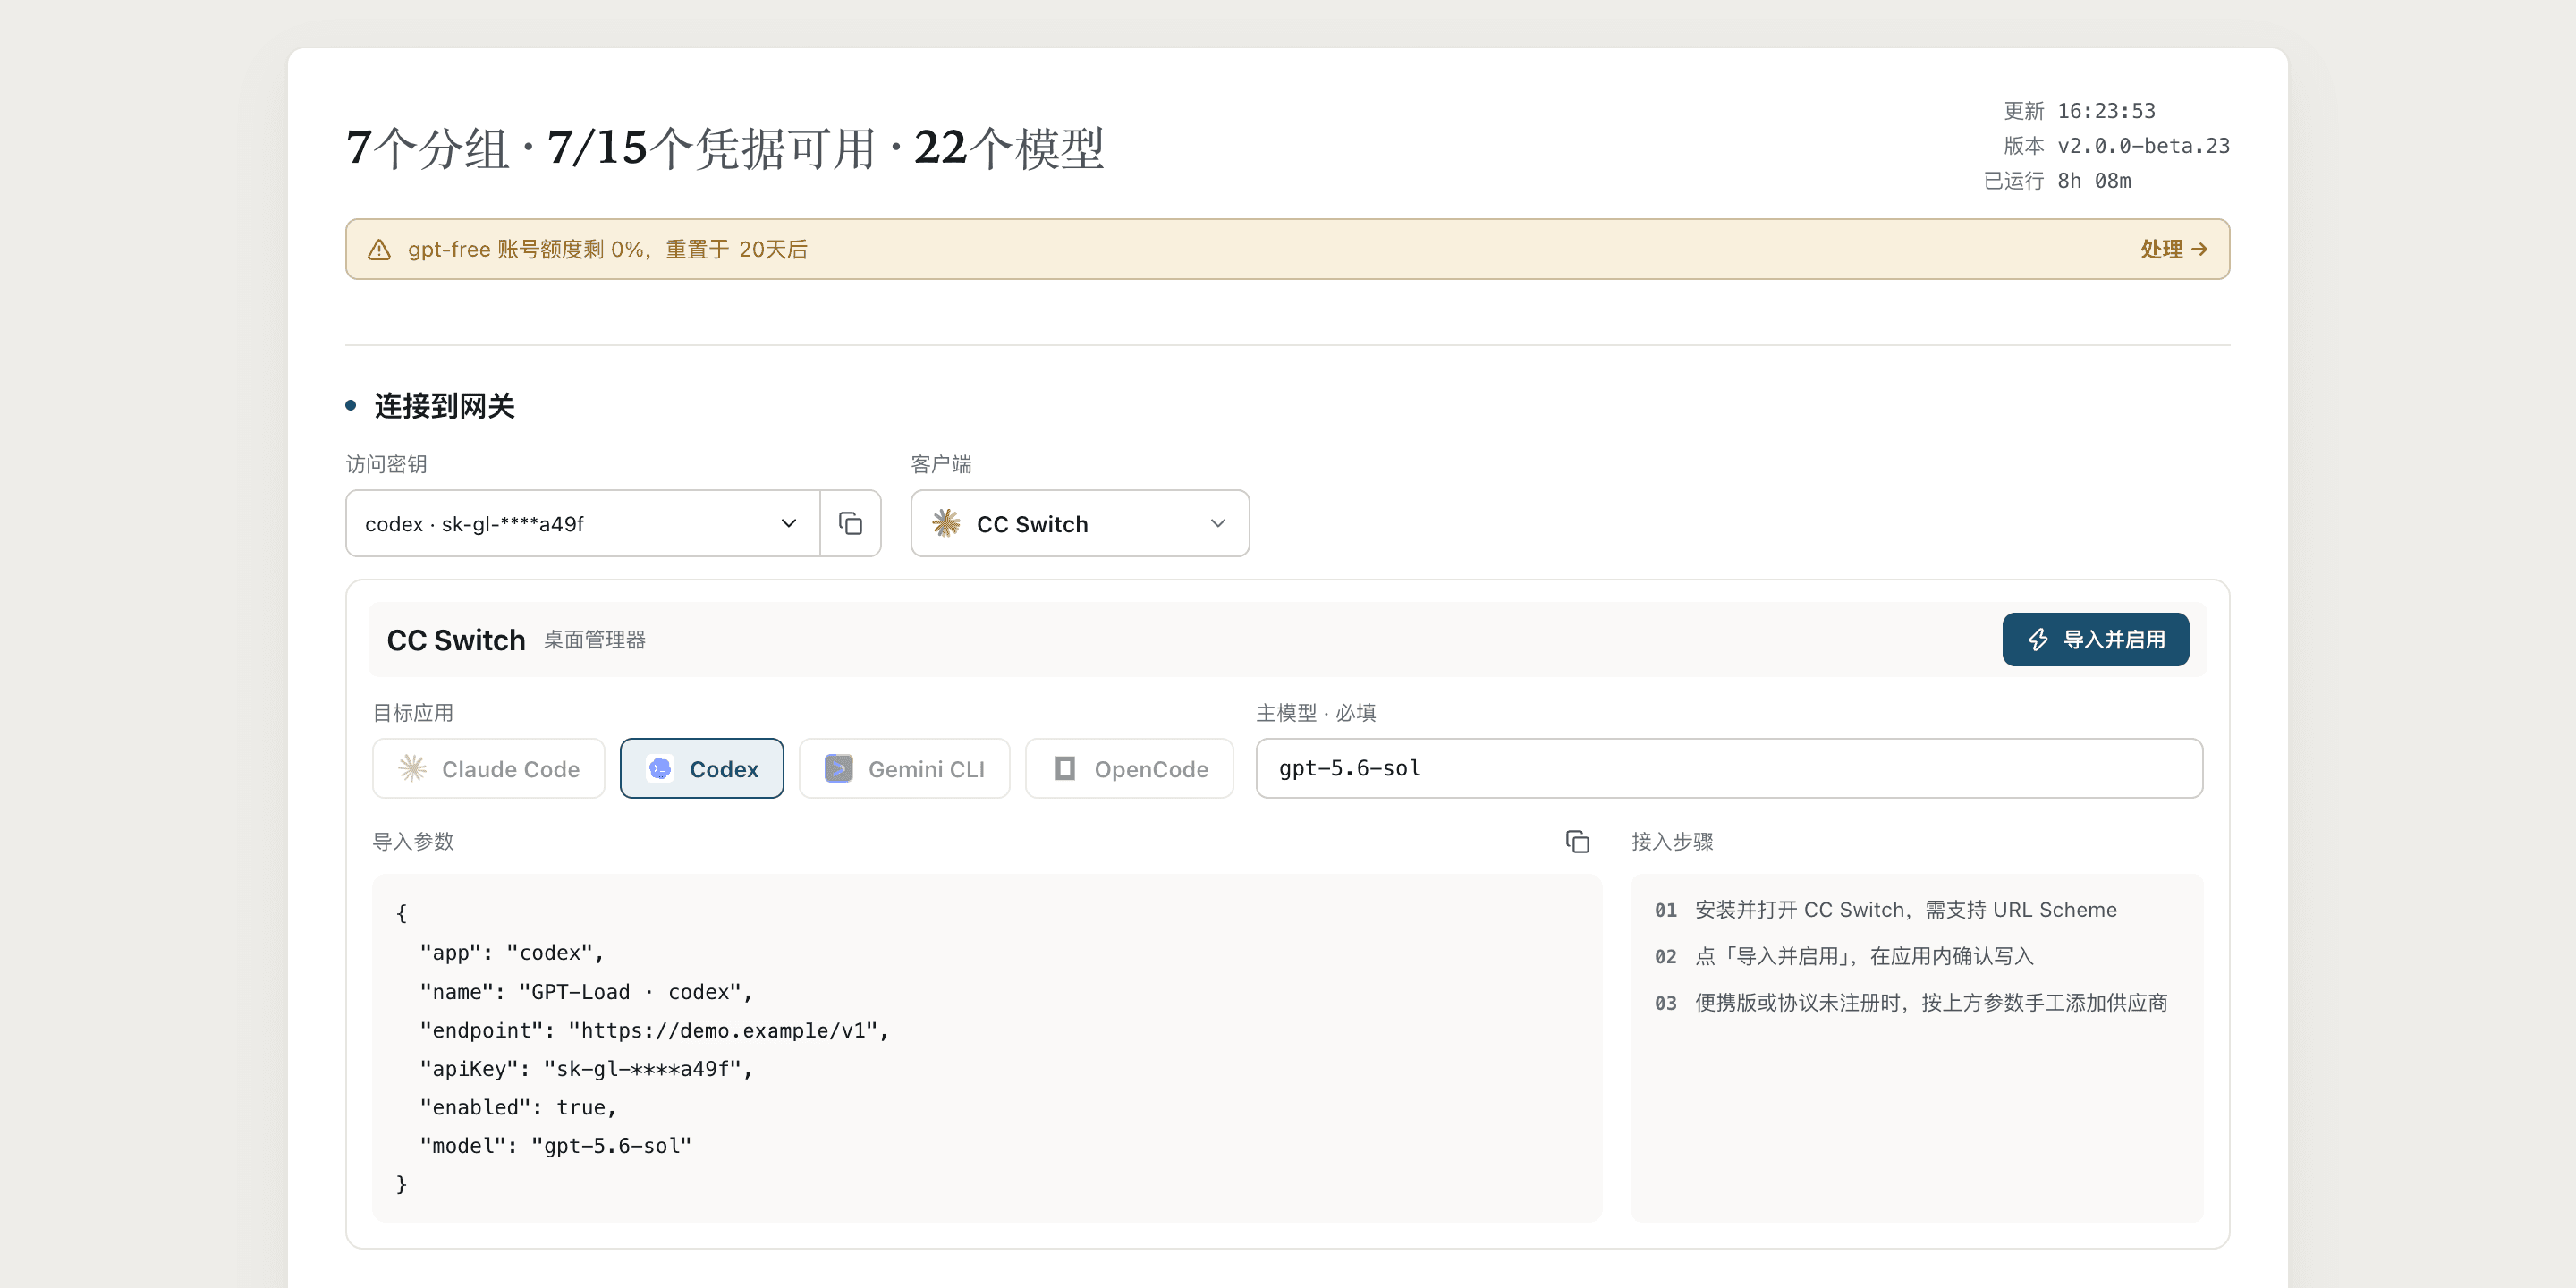Viewport: 2576px width, 1288px height.
Task: Click the "endpoint" line in the JSON
Action: point(654,1031)
